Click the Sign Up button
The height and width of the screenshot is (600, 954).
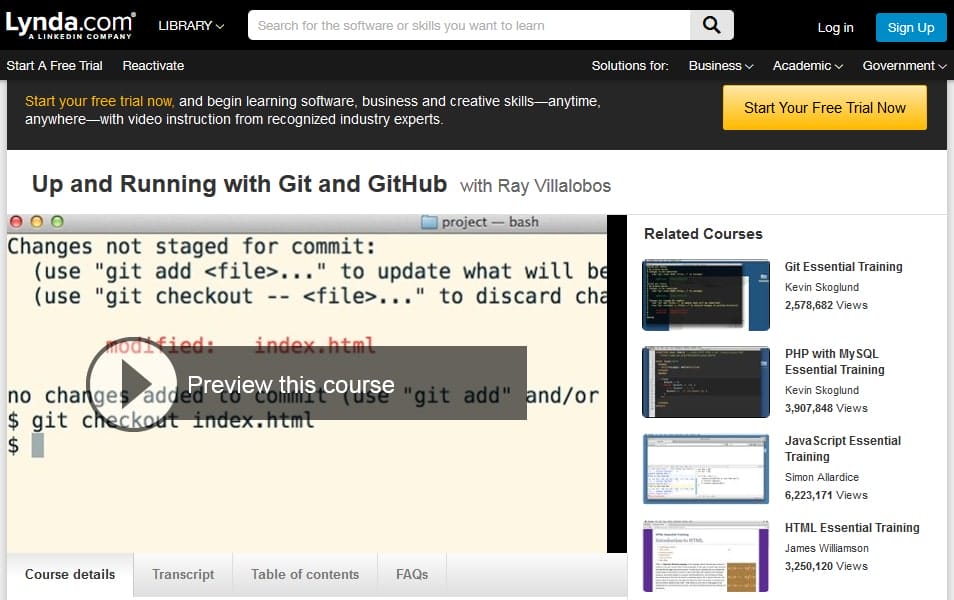coord(910,27)
